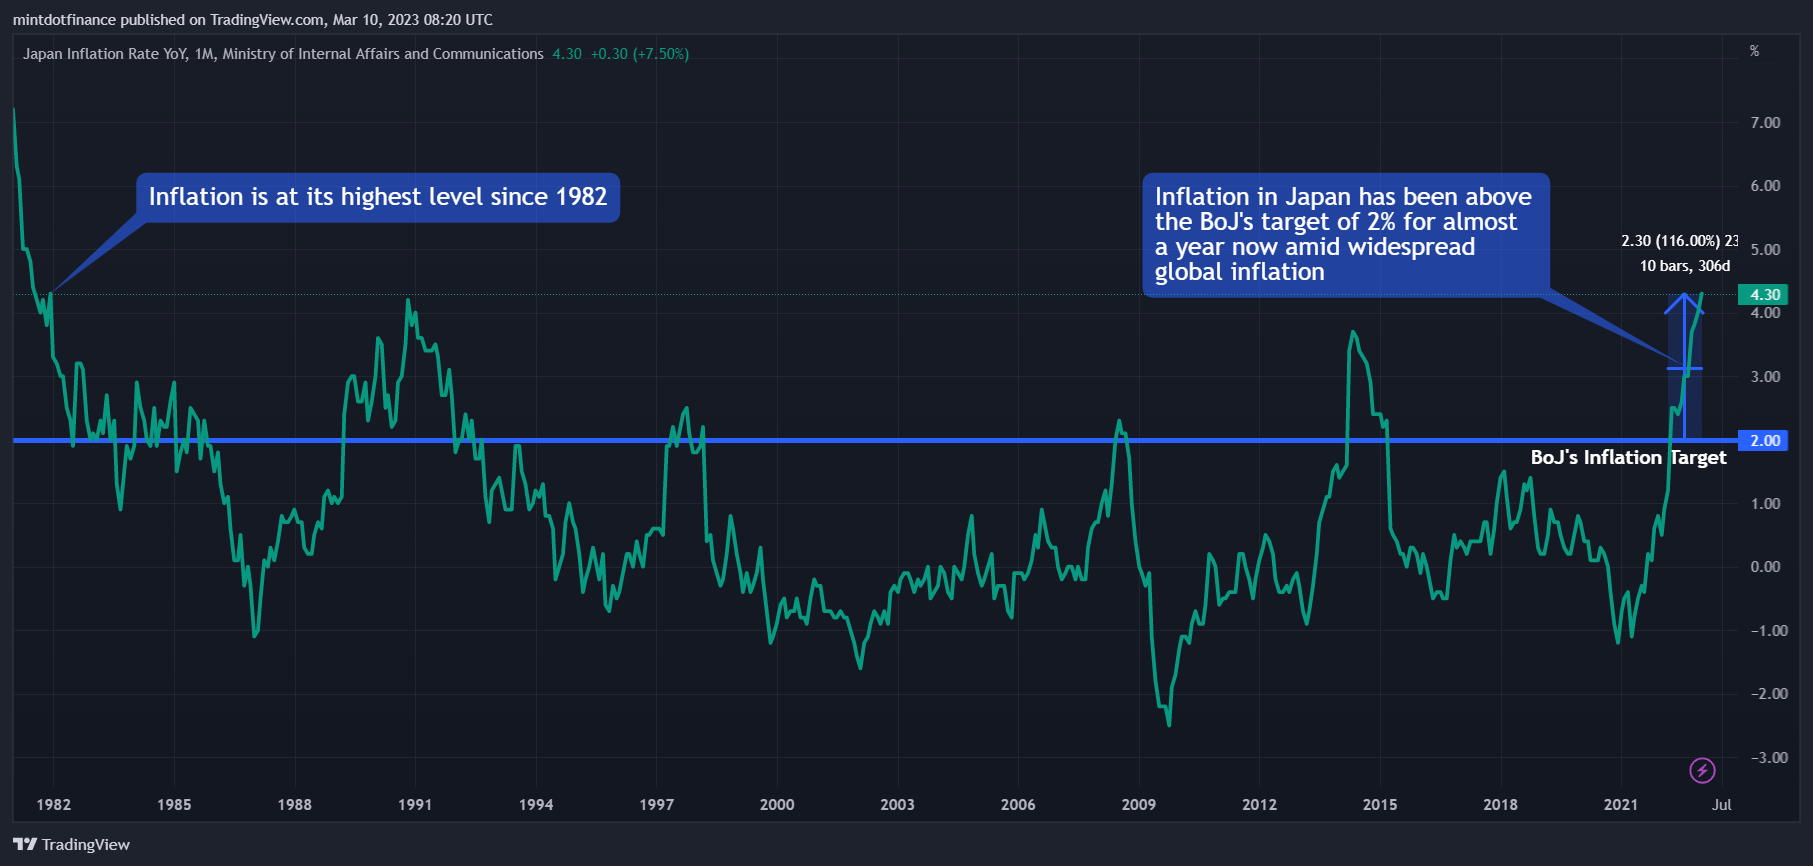The width and height of the screenshot is (1813, 866).
Task: Click the 2.30 (116.00%) measurement label
Action: pyautogui.click(x=1679, y=241)
